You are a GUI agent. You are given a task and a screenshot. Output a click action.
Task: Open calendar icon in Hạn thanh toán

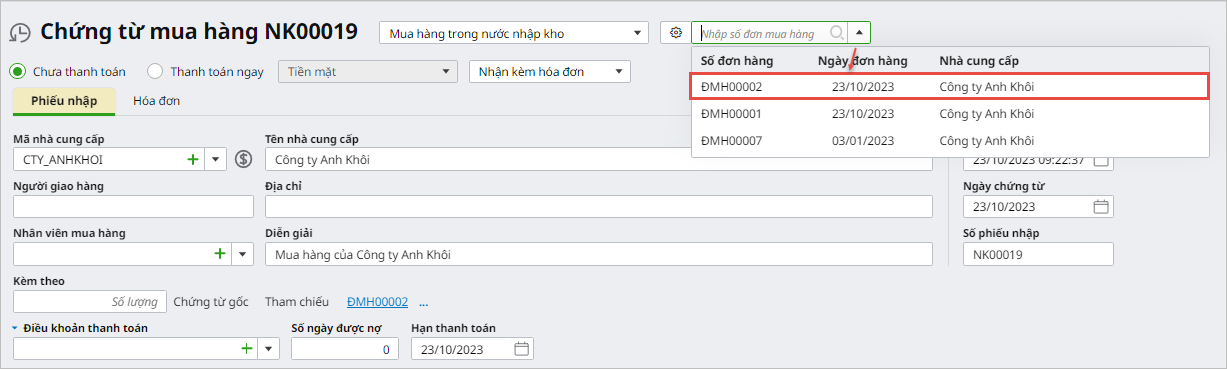(521, 349)
